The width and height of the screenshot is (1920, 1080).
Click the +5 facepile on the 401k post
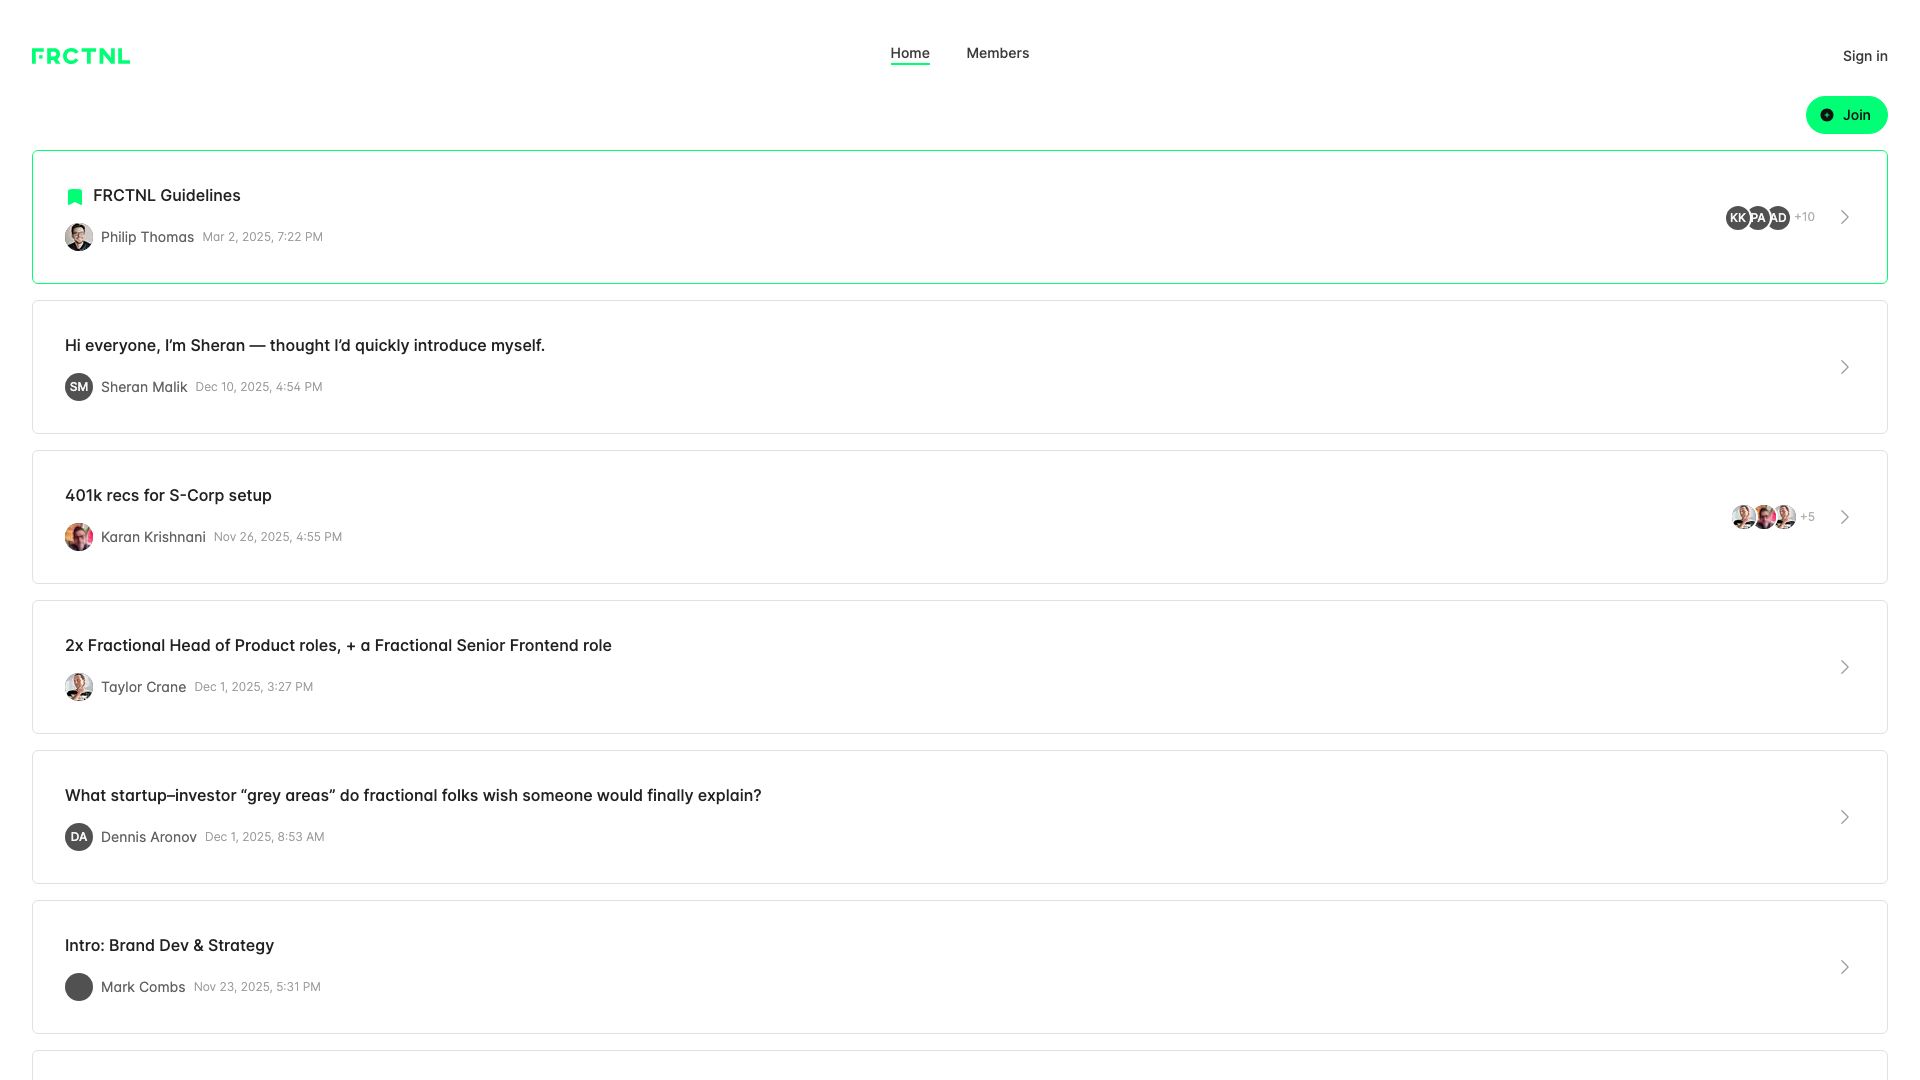[x=1808, y=517]
